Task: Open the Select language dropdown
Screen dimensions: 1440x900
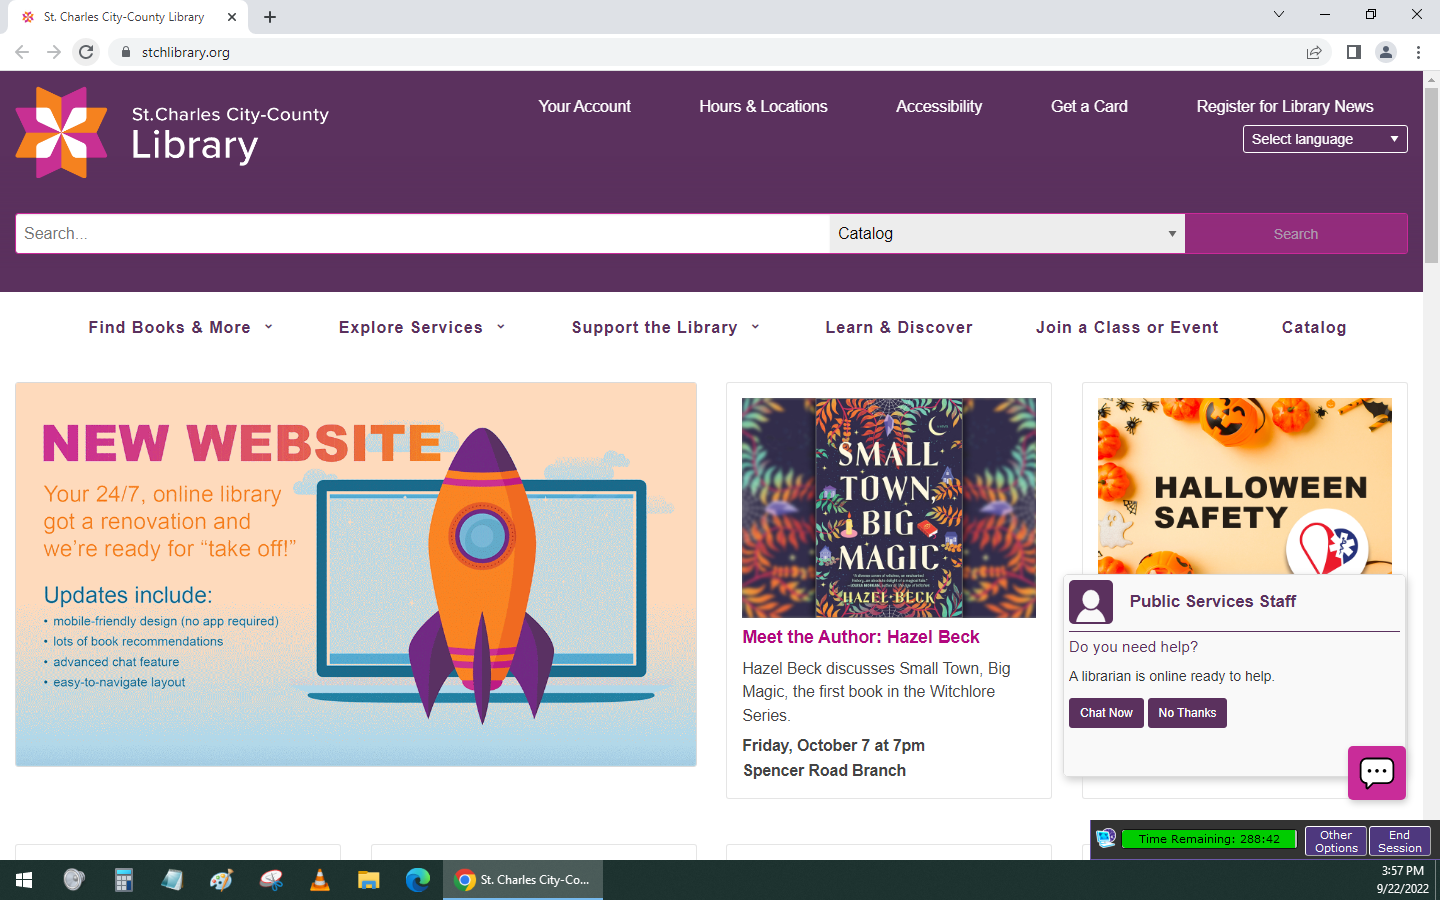Action: 1325,139
